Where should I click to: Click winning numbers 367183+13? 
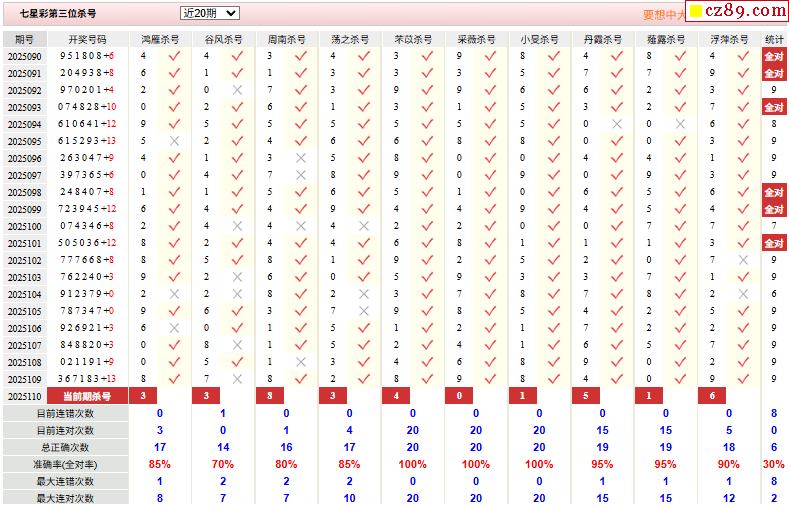tap(87, 379)
